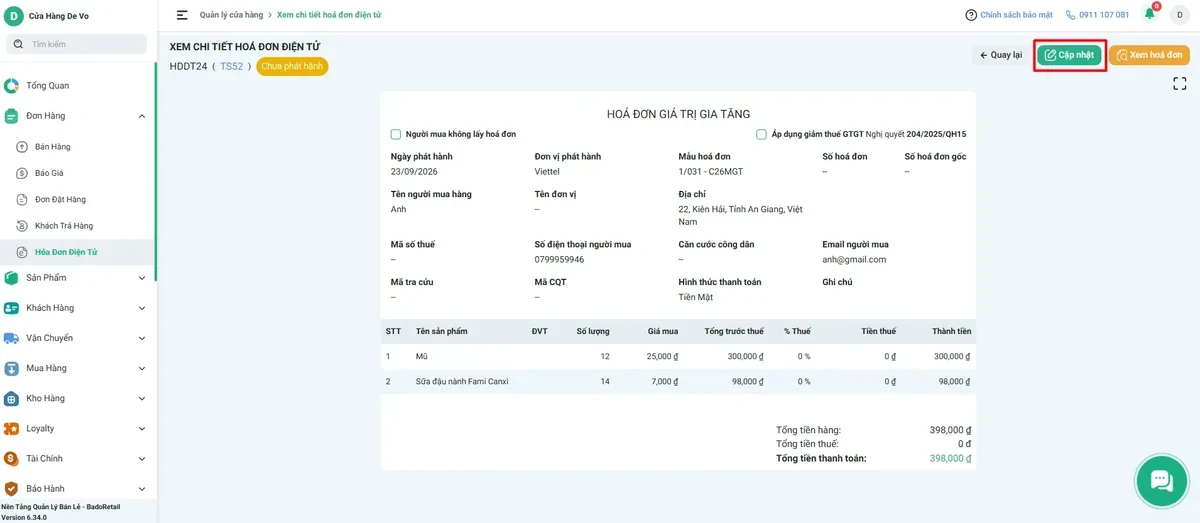
Task: Click the Đơn Hàng sidebar icon
Action: (11, 116)
